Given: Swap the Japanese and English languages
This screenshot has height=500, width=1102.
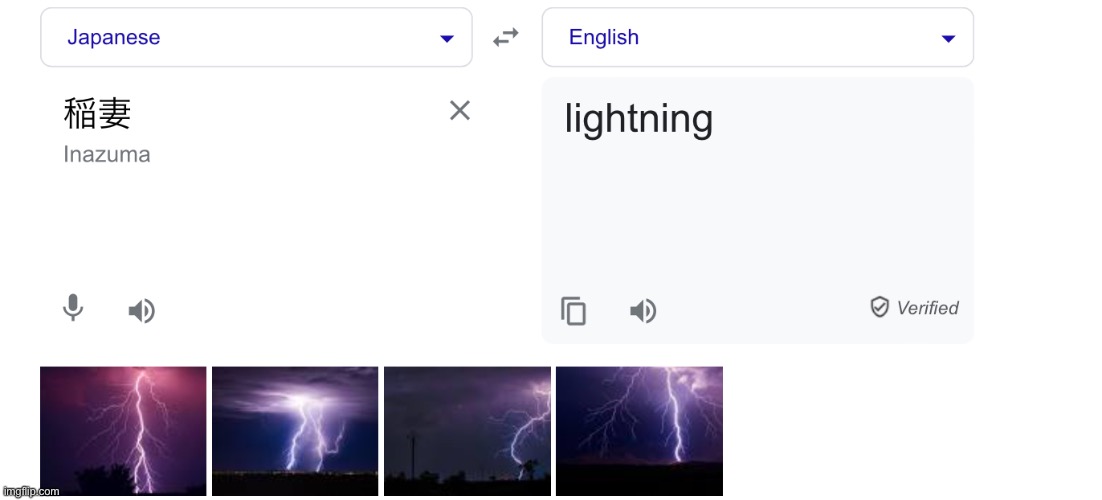Looking at the screenshot, I should pos(505,37).
